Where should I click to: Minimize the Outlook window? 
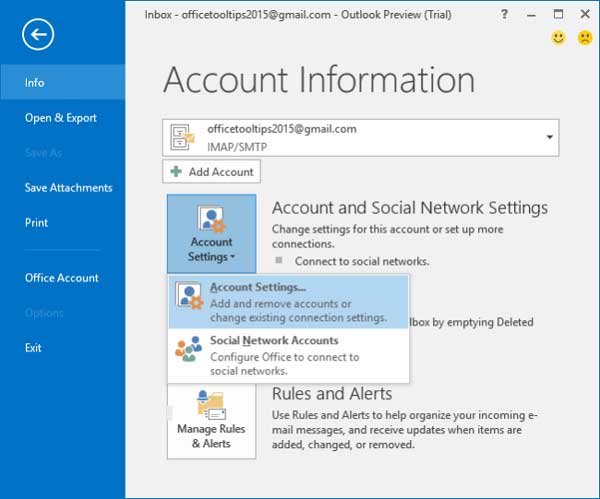[531, 15]
